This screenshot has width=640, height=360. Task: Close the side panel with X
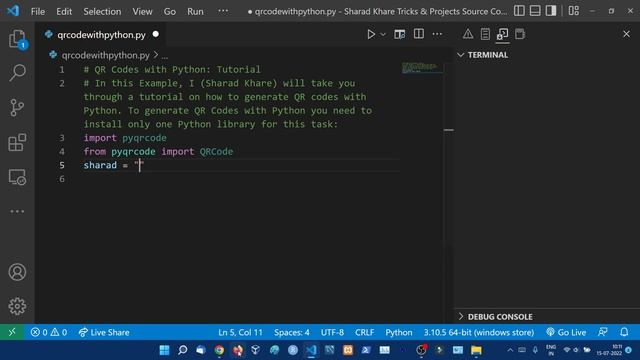click(x=626, y=34)
